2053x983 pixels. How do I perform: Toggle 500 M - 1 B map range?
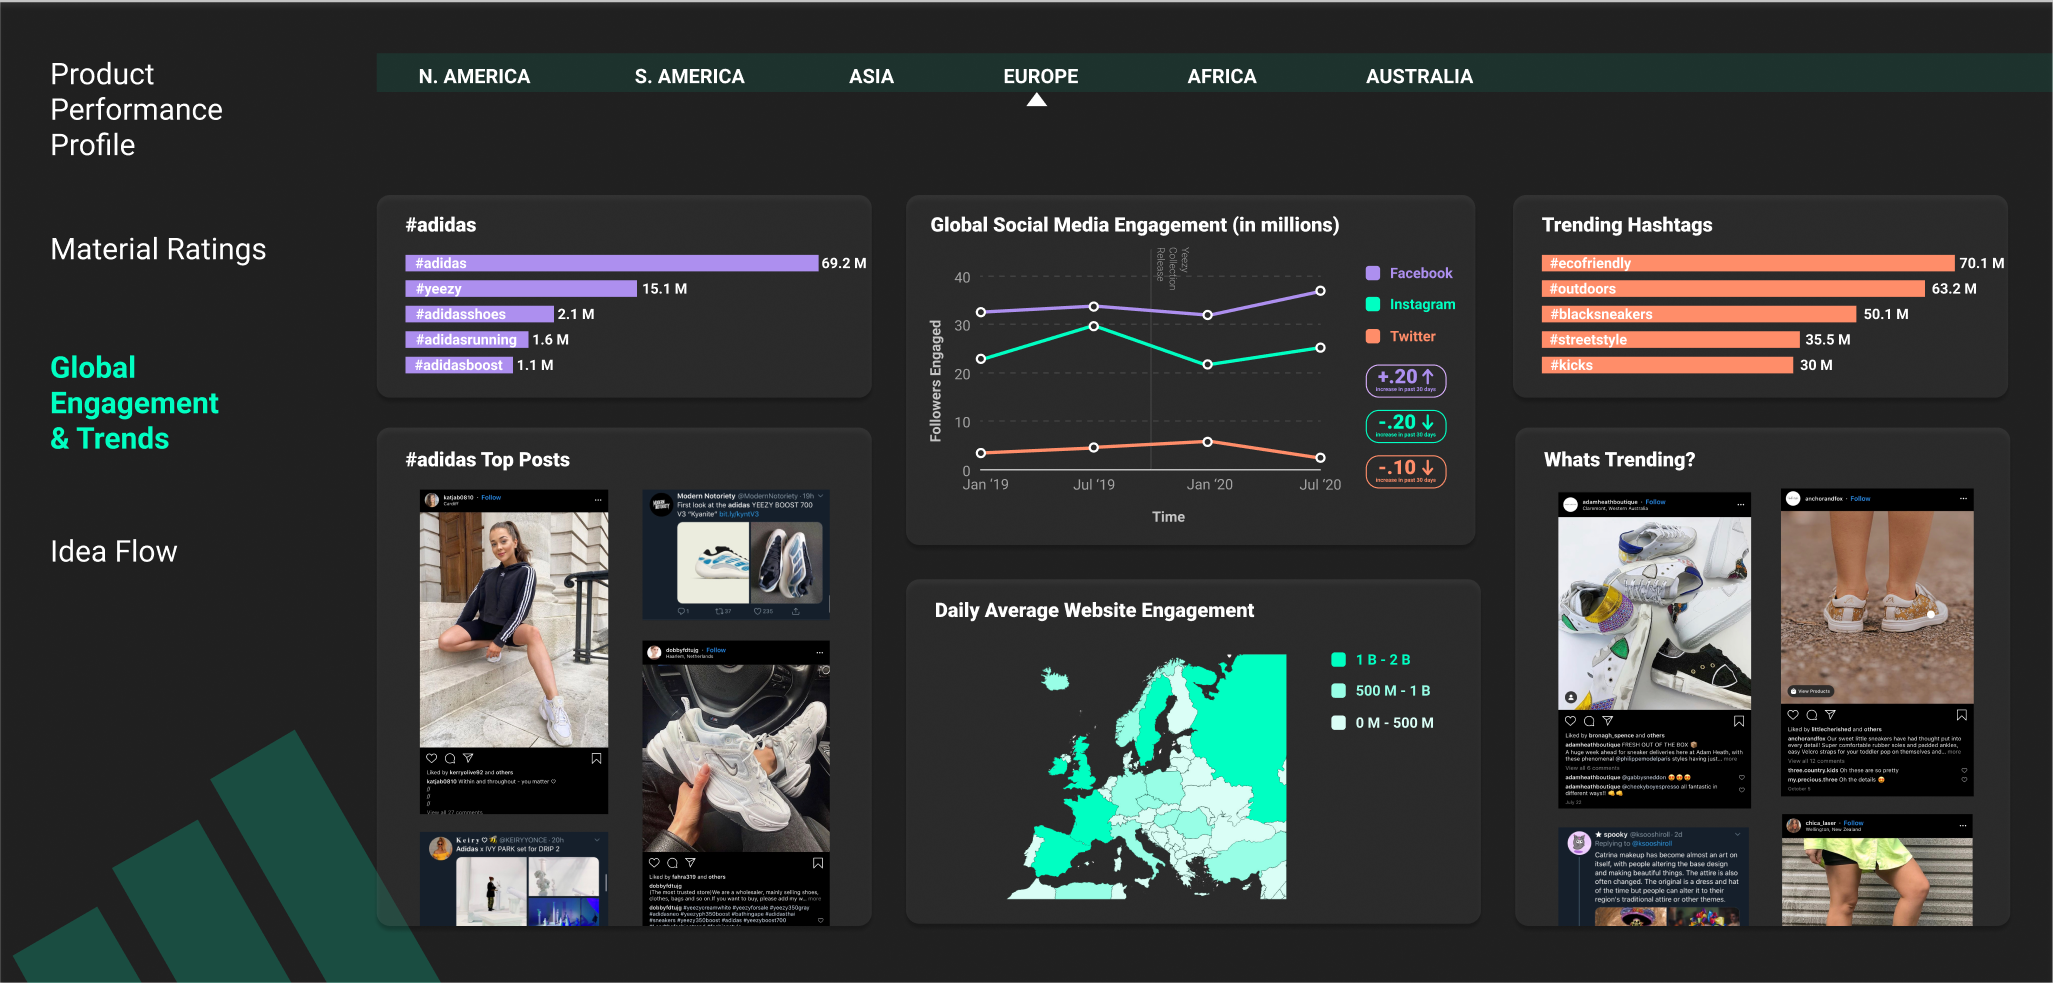(1381, 691)
